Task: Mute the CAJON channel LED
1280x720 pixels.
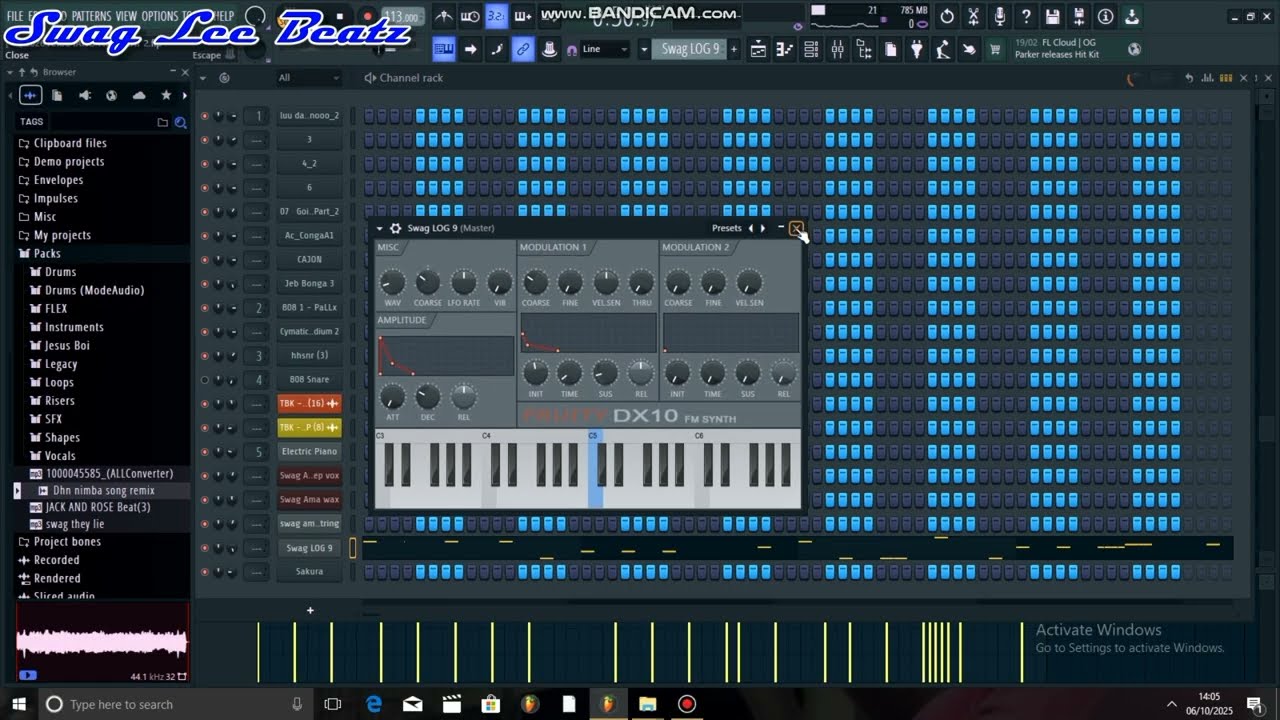Action: click(x=205, y=260)
